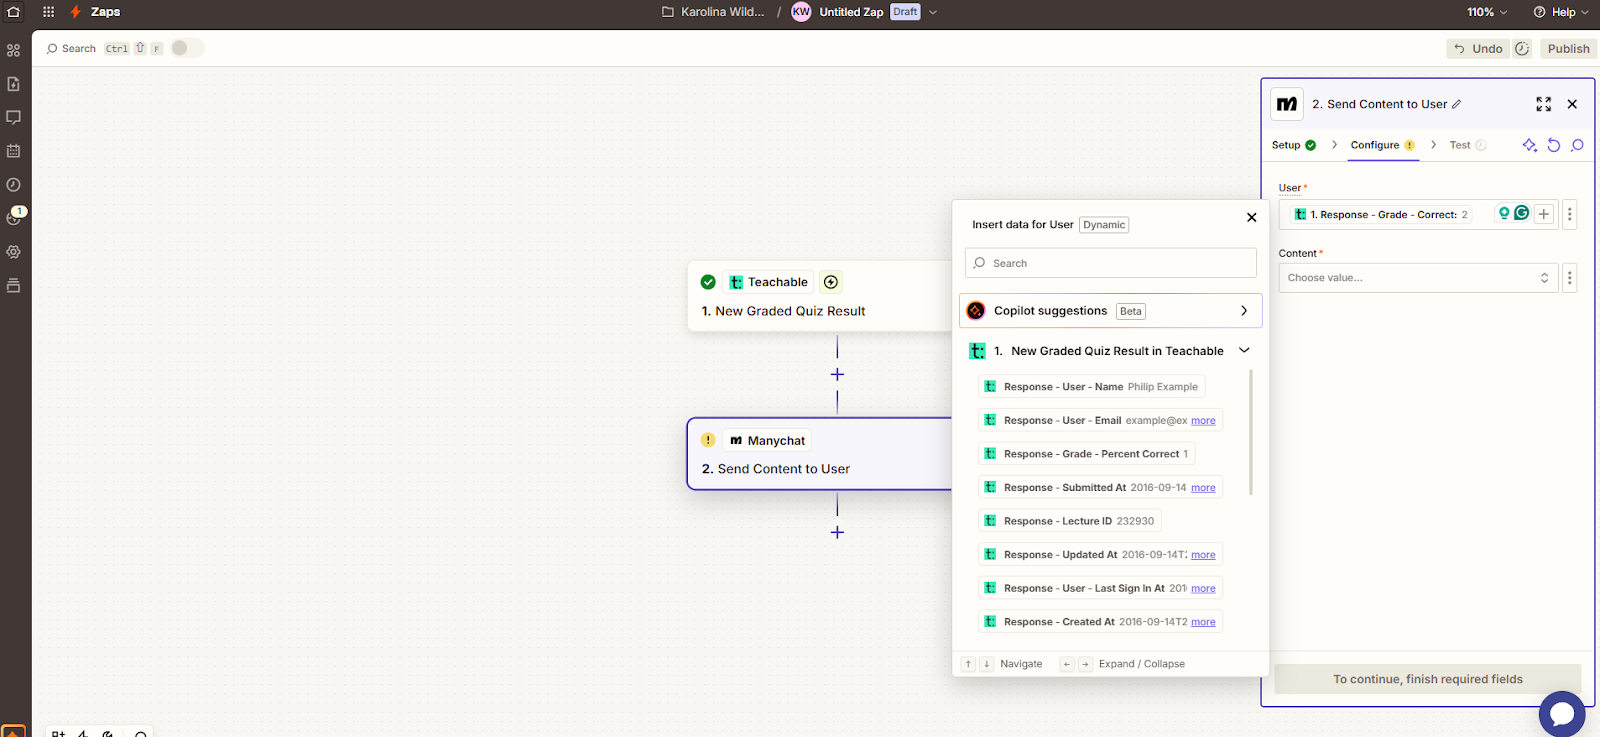Go to the Home icon in top bar

[14, 12]
